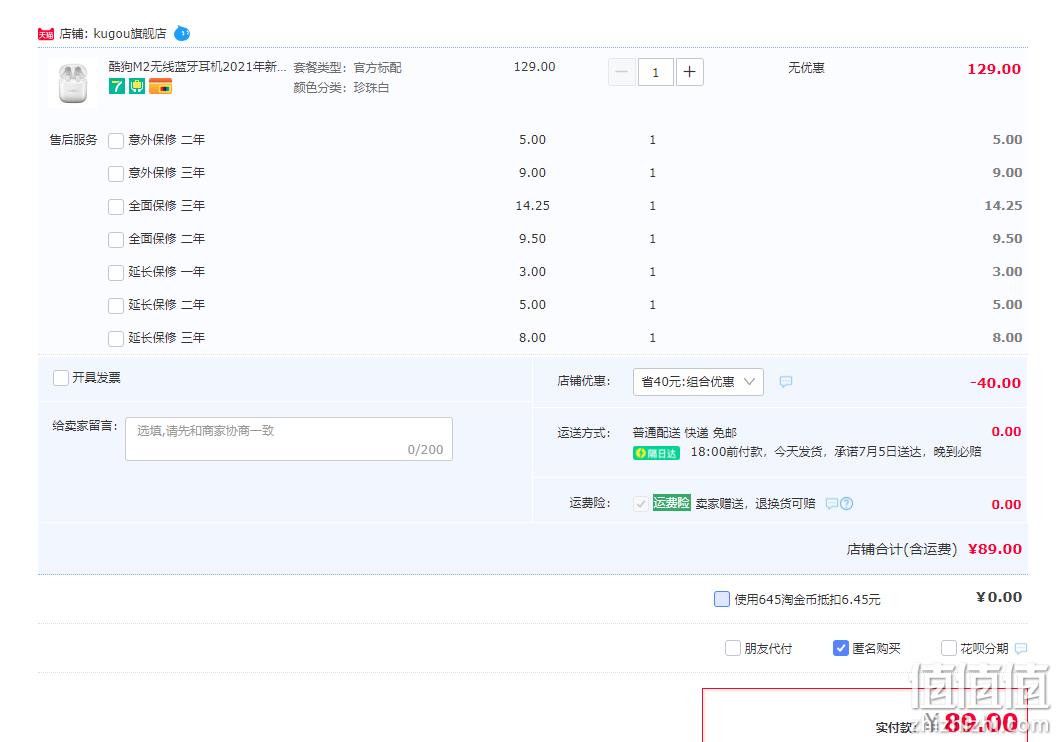Viewport: 1059px width, 742px height.
Task: Click the bold 14.25 total for 全面保修 三年
Action: 1003,205
